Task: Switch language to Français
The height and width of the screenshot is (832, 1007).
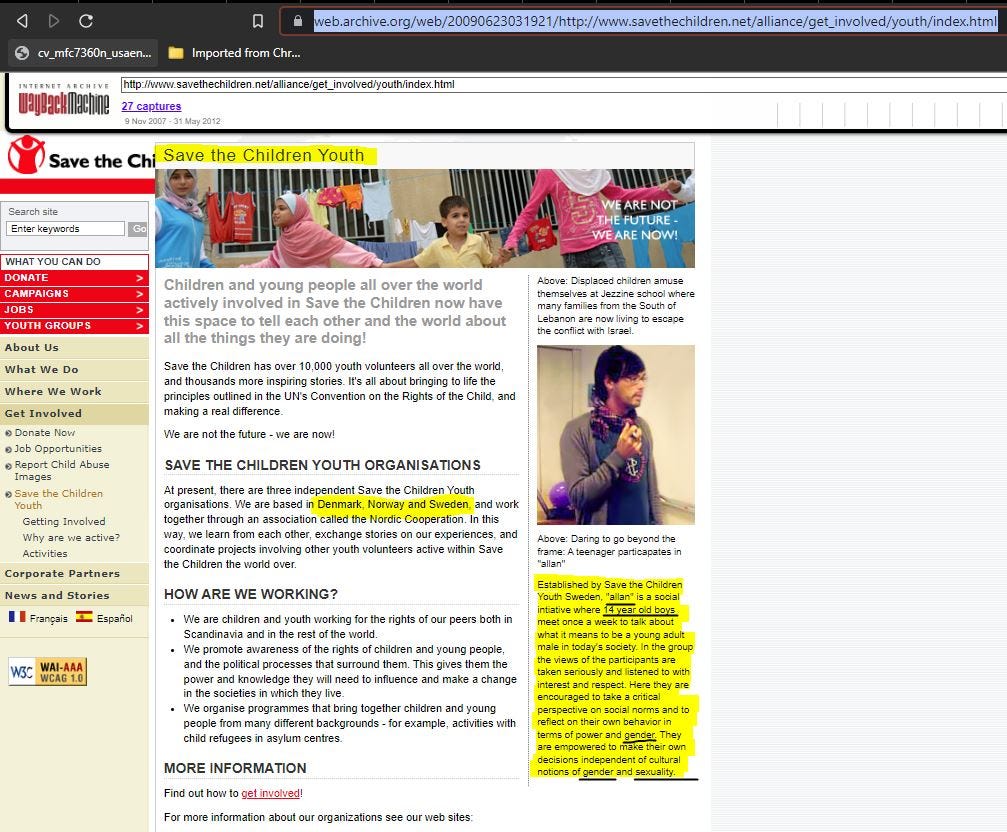Action: point(48,619)
